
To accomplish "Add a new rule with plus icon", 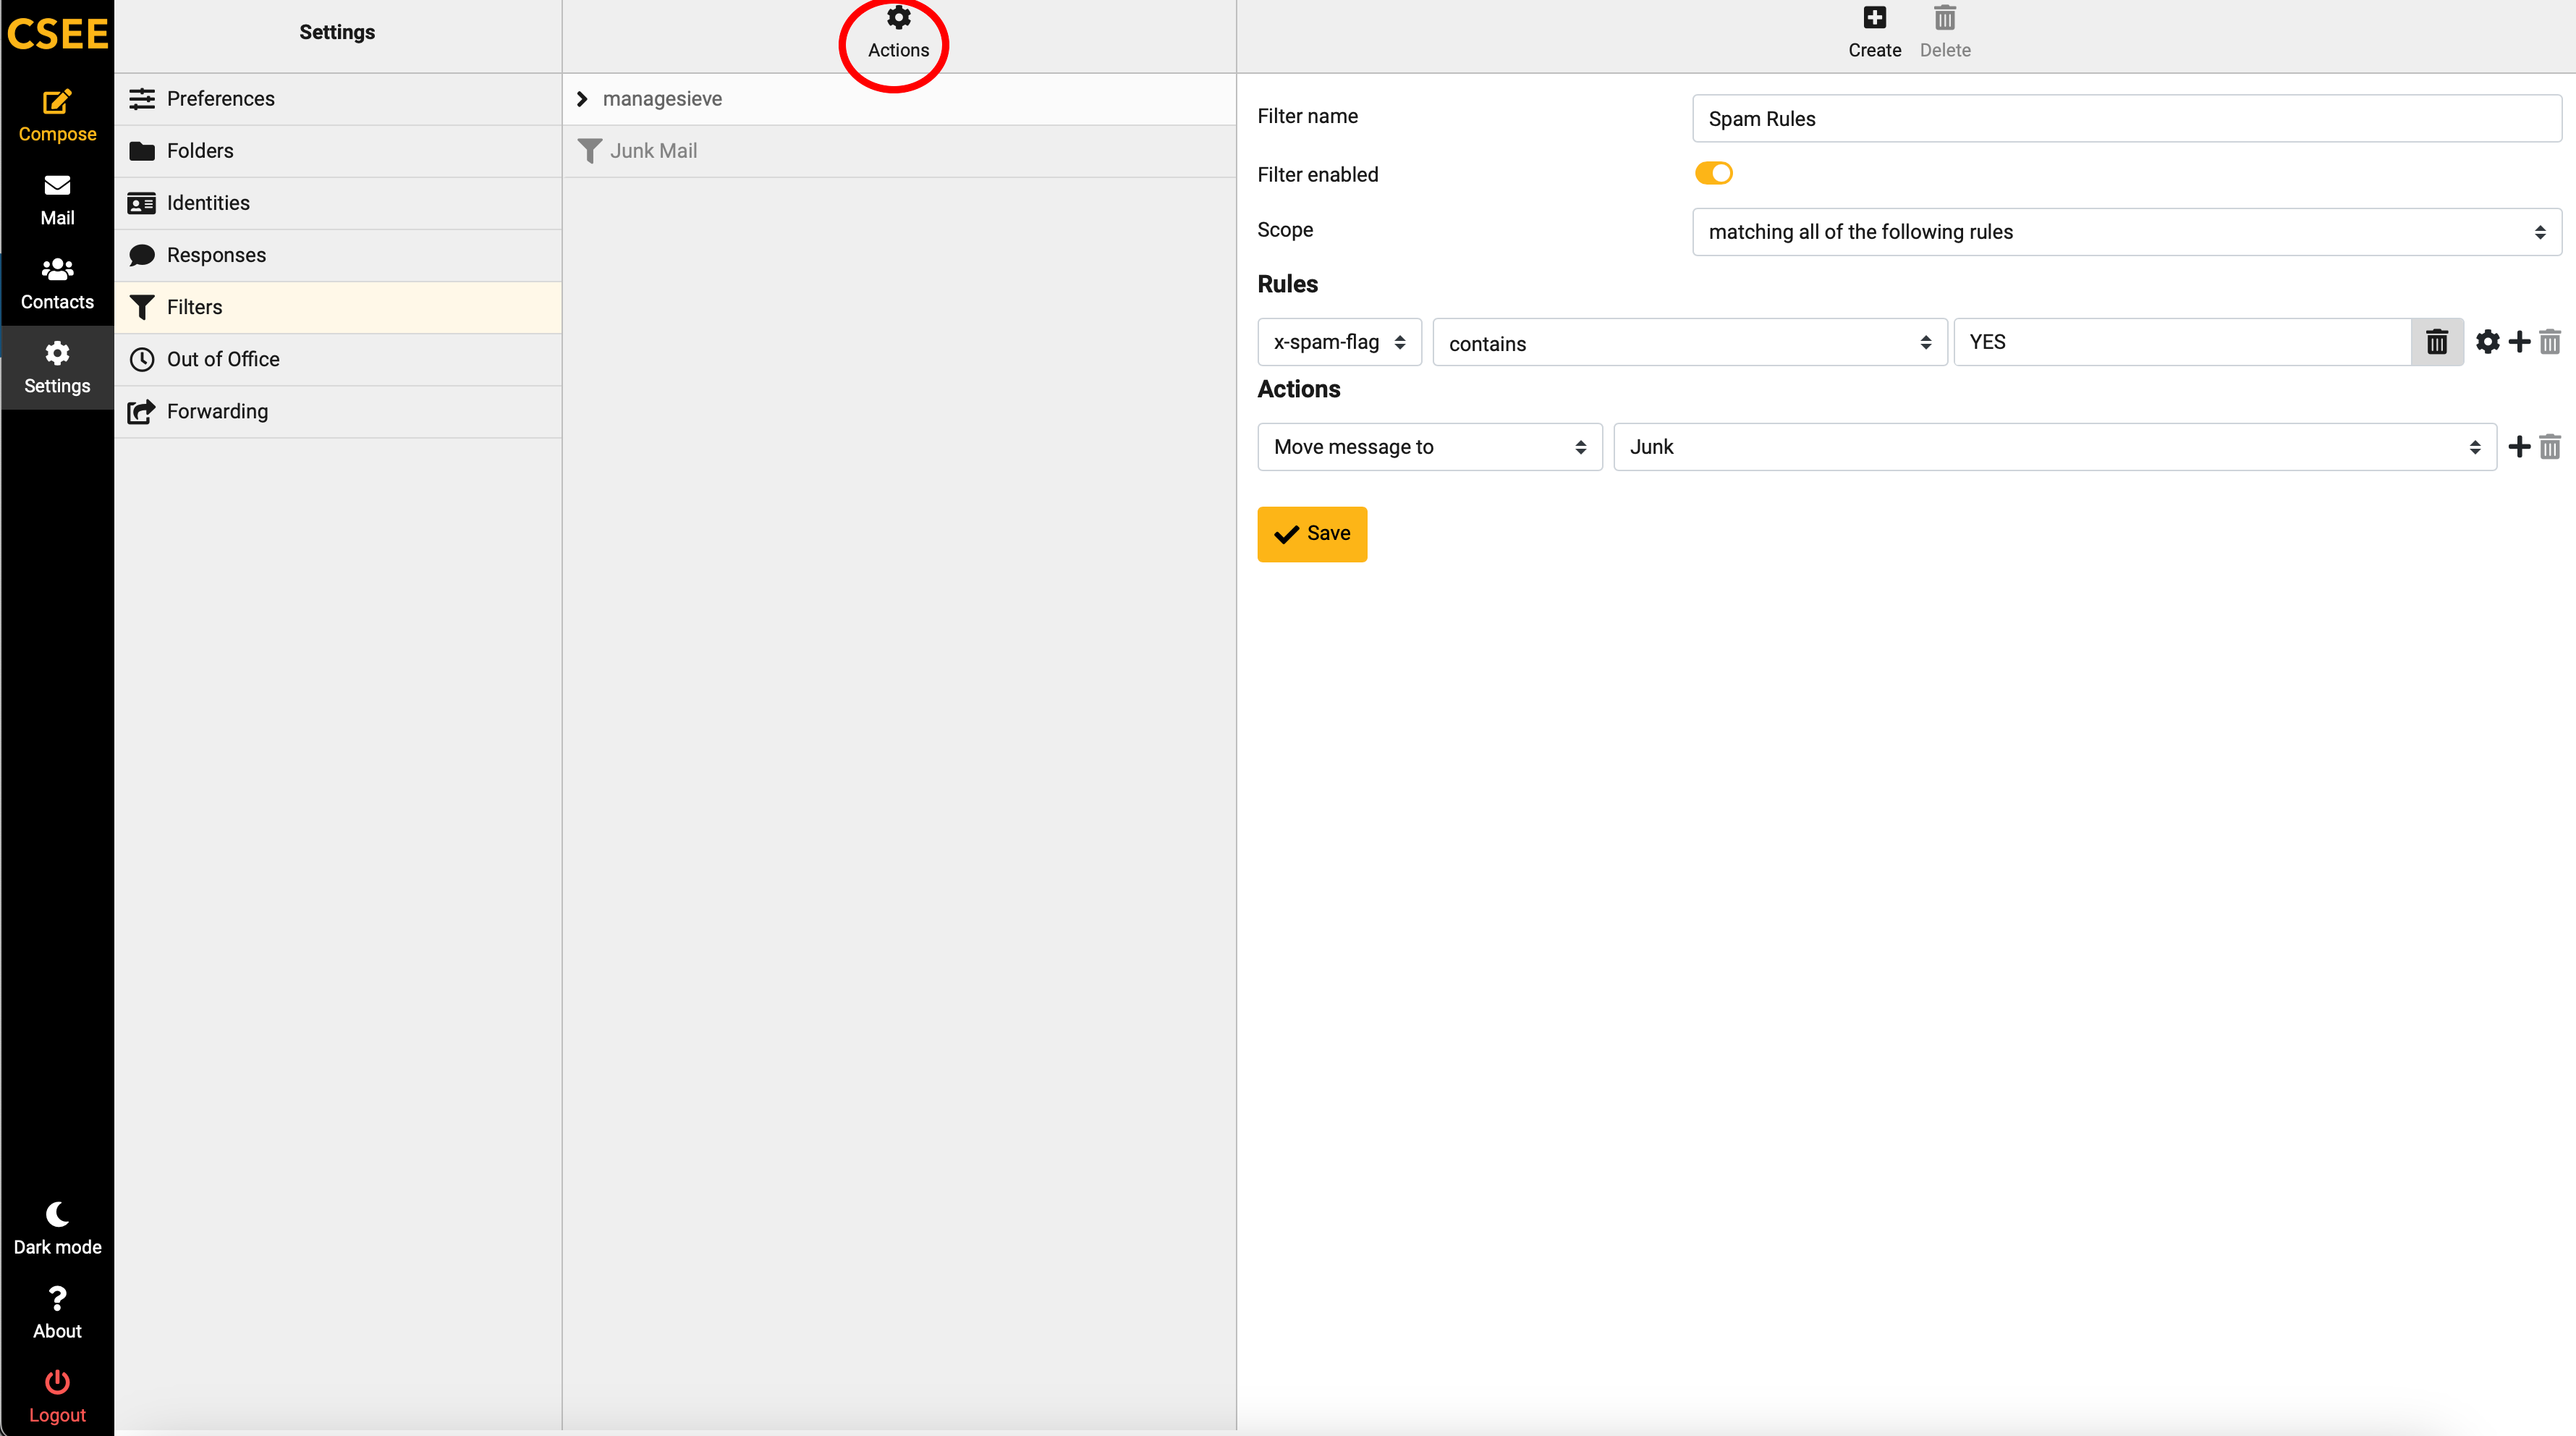I will [x=2519, y=342].
